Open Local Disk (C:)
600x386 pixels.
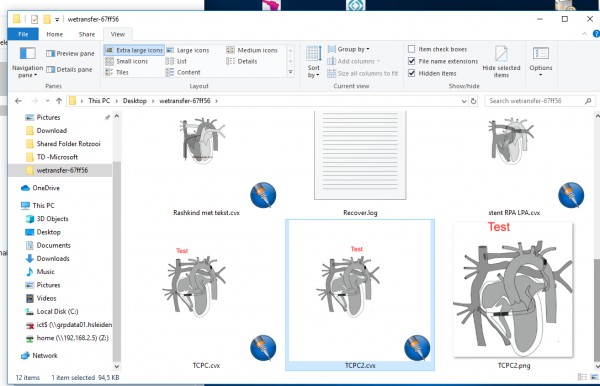(57, 311)
